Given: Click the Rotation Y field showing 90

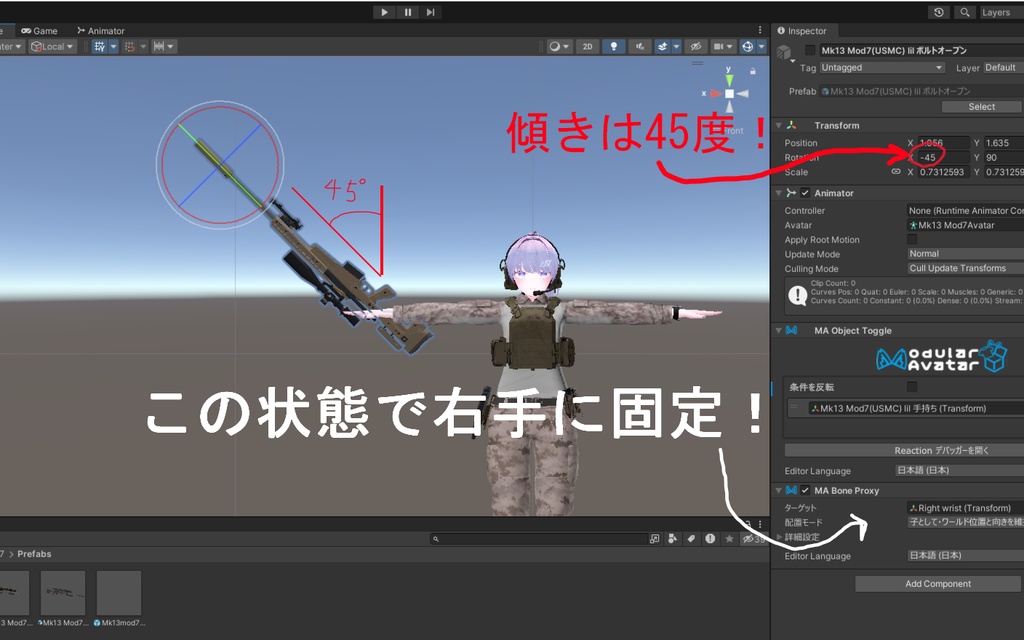Looking at the screenshot, I should 1004,157.
